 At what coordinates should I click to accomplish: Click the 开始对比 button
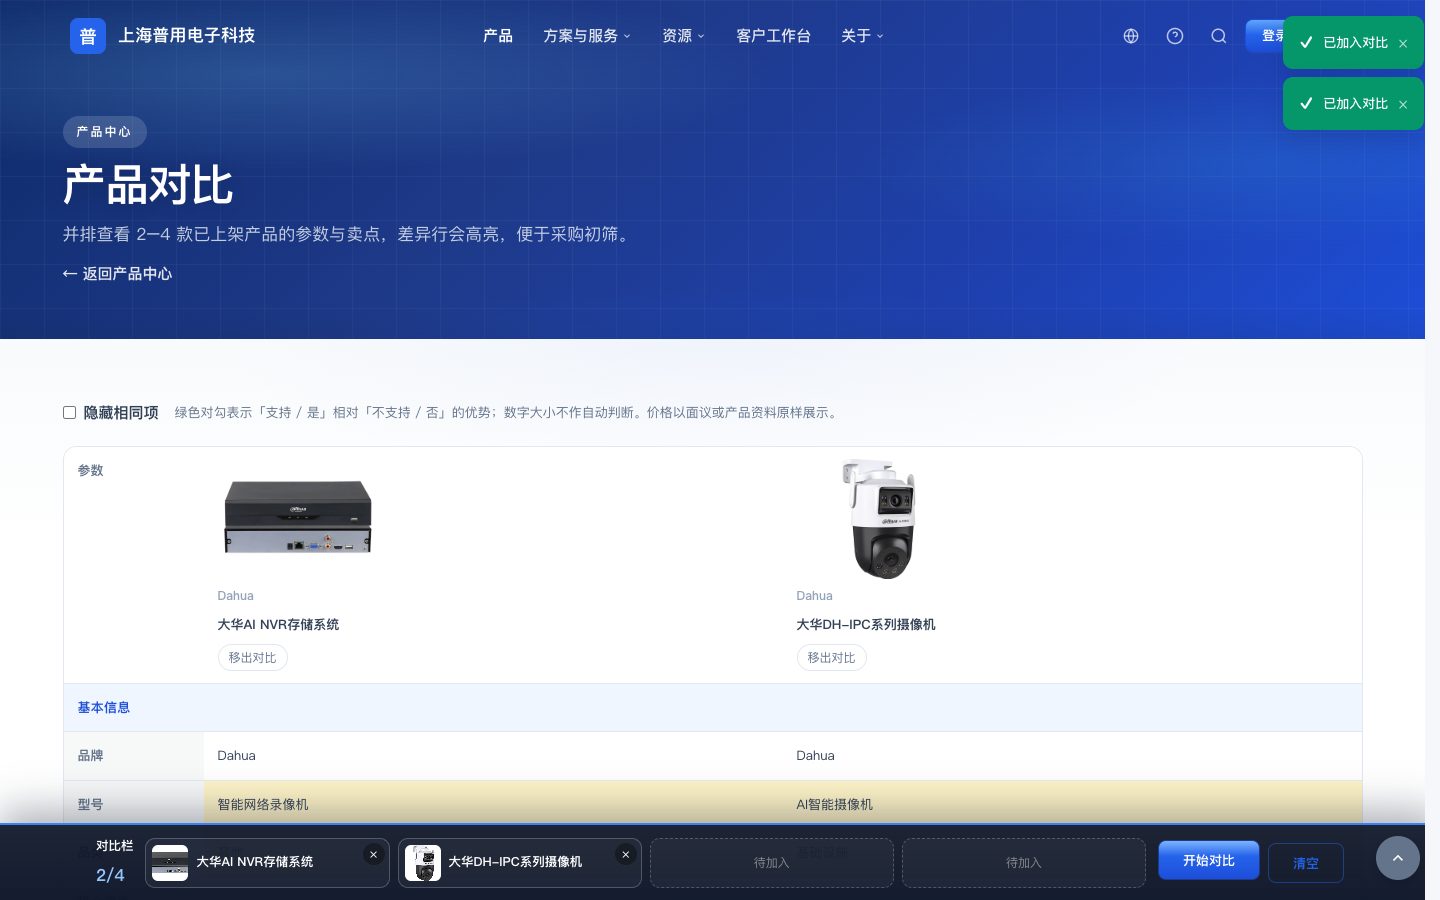(1208, 861)
